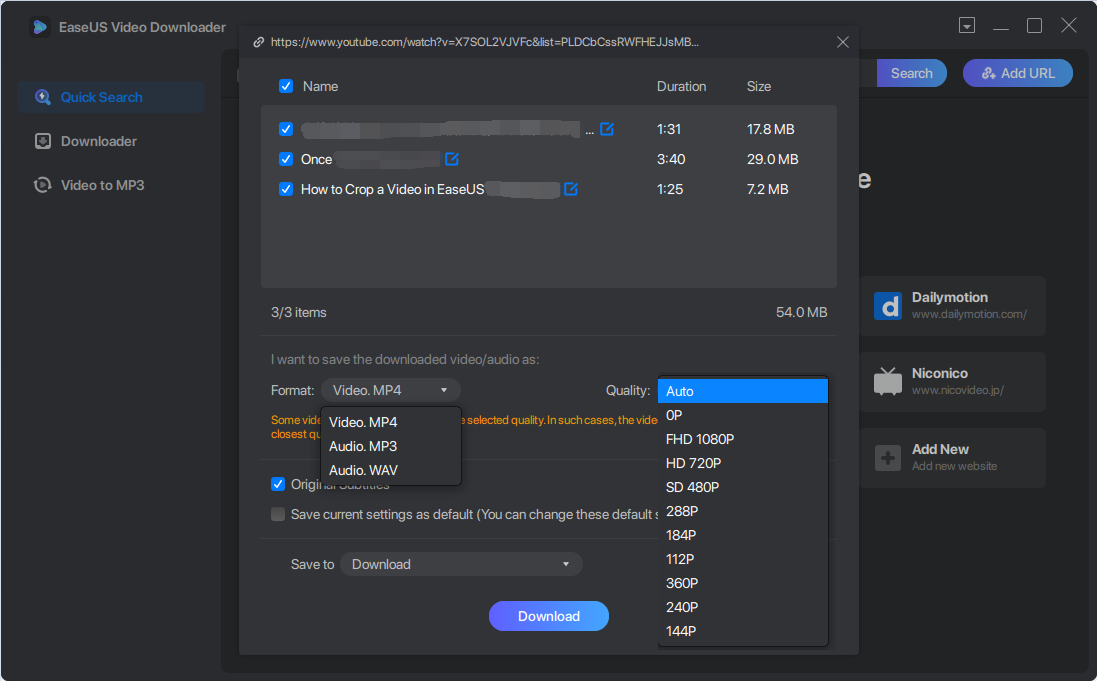Click the Quick Search magnifier icon

coord(43,97)
